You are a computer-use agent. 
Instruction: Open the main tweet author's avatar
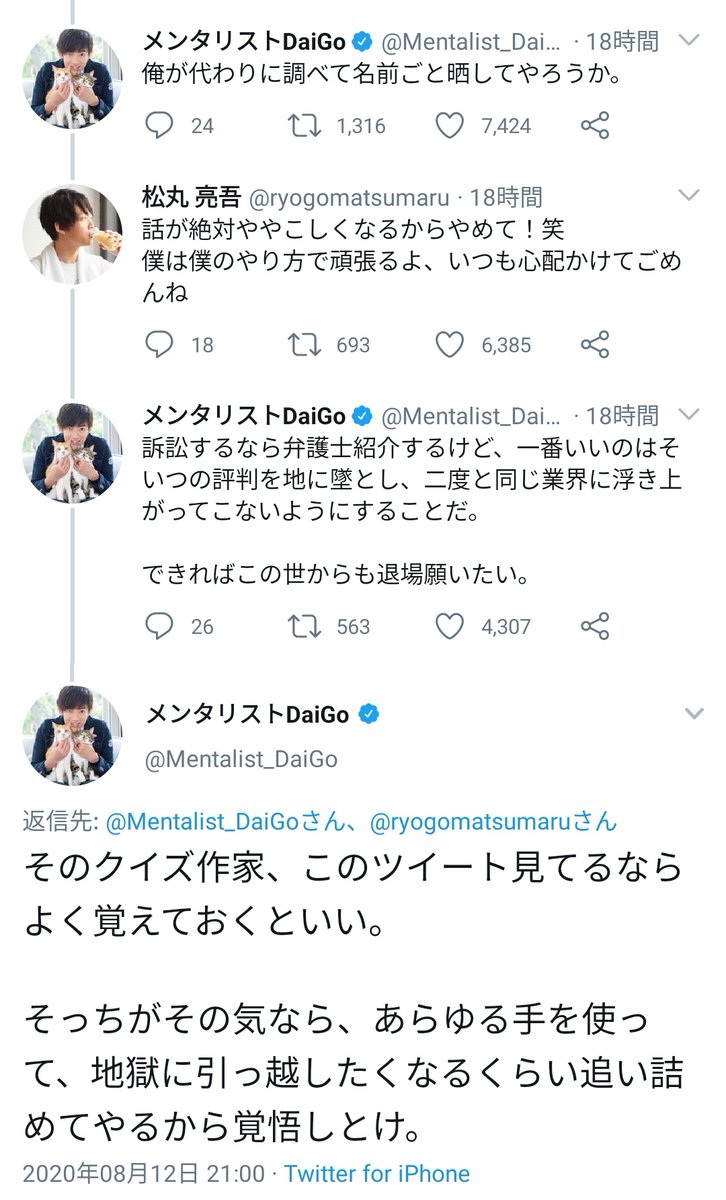pyautogui.click(x=72, y=736)
